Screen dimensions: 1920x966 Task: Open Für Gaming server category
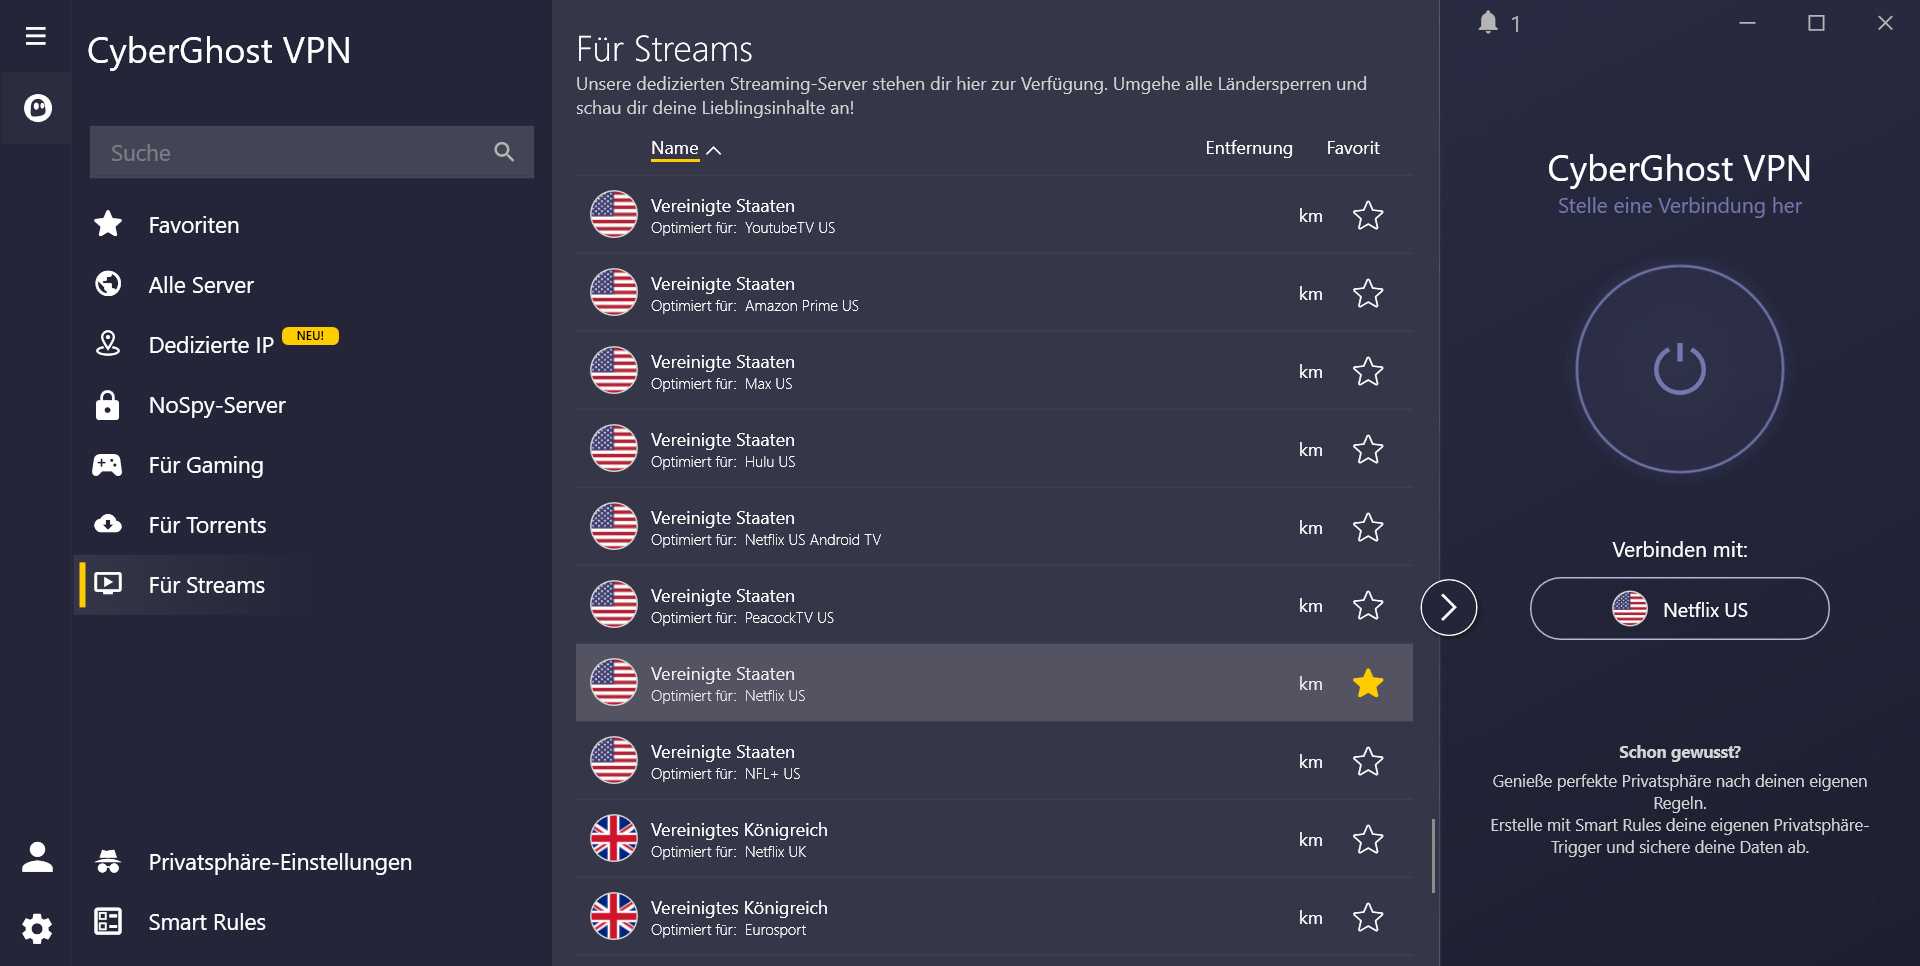[205, 465]
